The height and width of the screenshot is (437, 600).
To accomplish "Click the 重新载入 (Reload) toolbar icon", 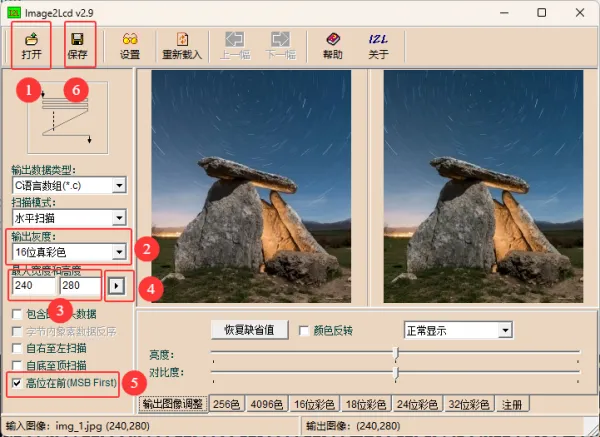I will click(x=183, y=45).
